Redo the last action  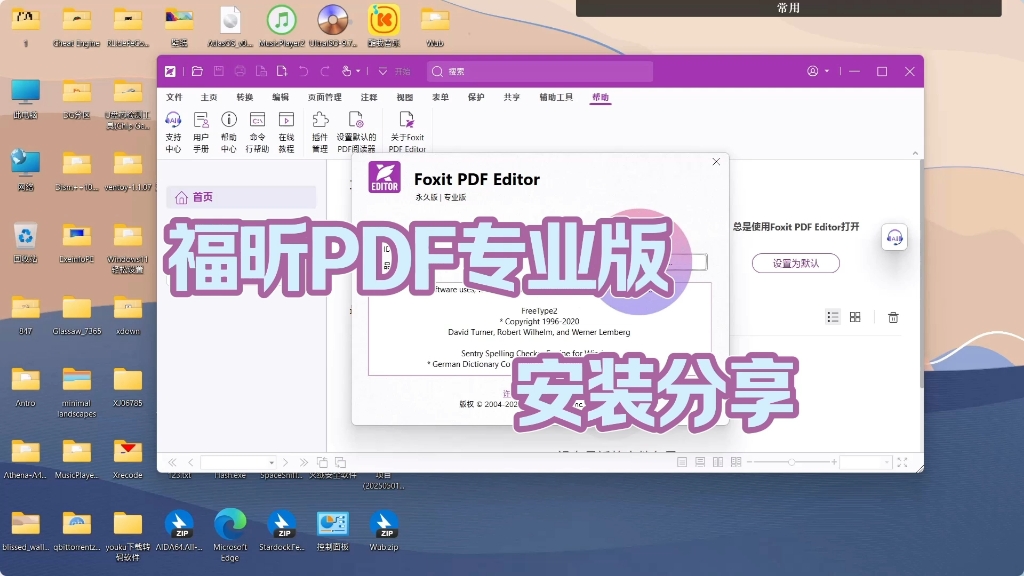[x=325, y=71]
